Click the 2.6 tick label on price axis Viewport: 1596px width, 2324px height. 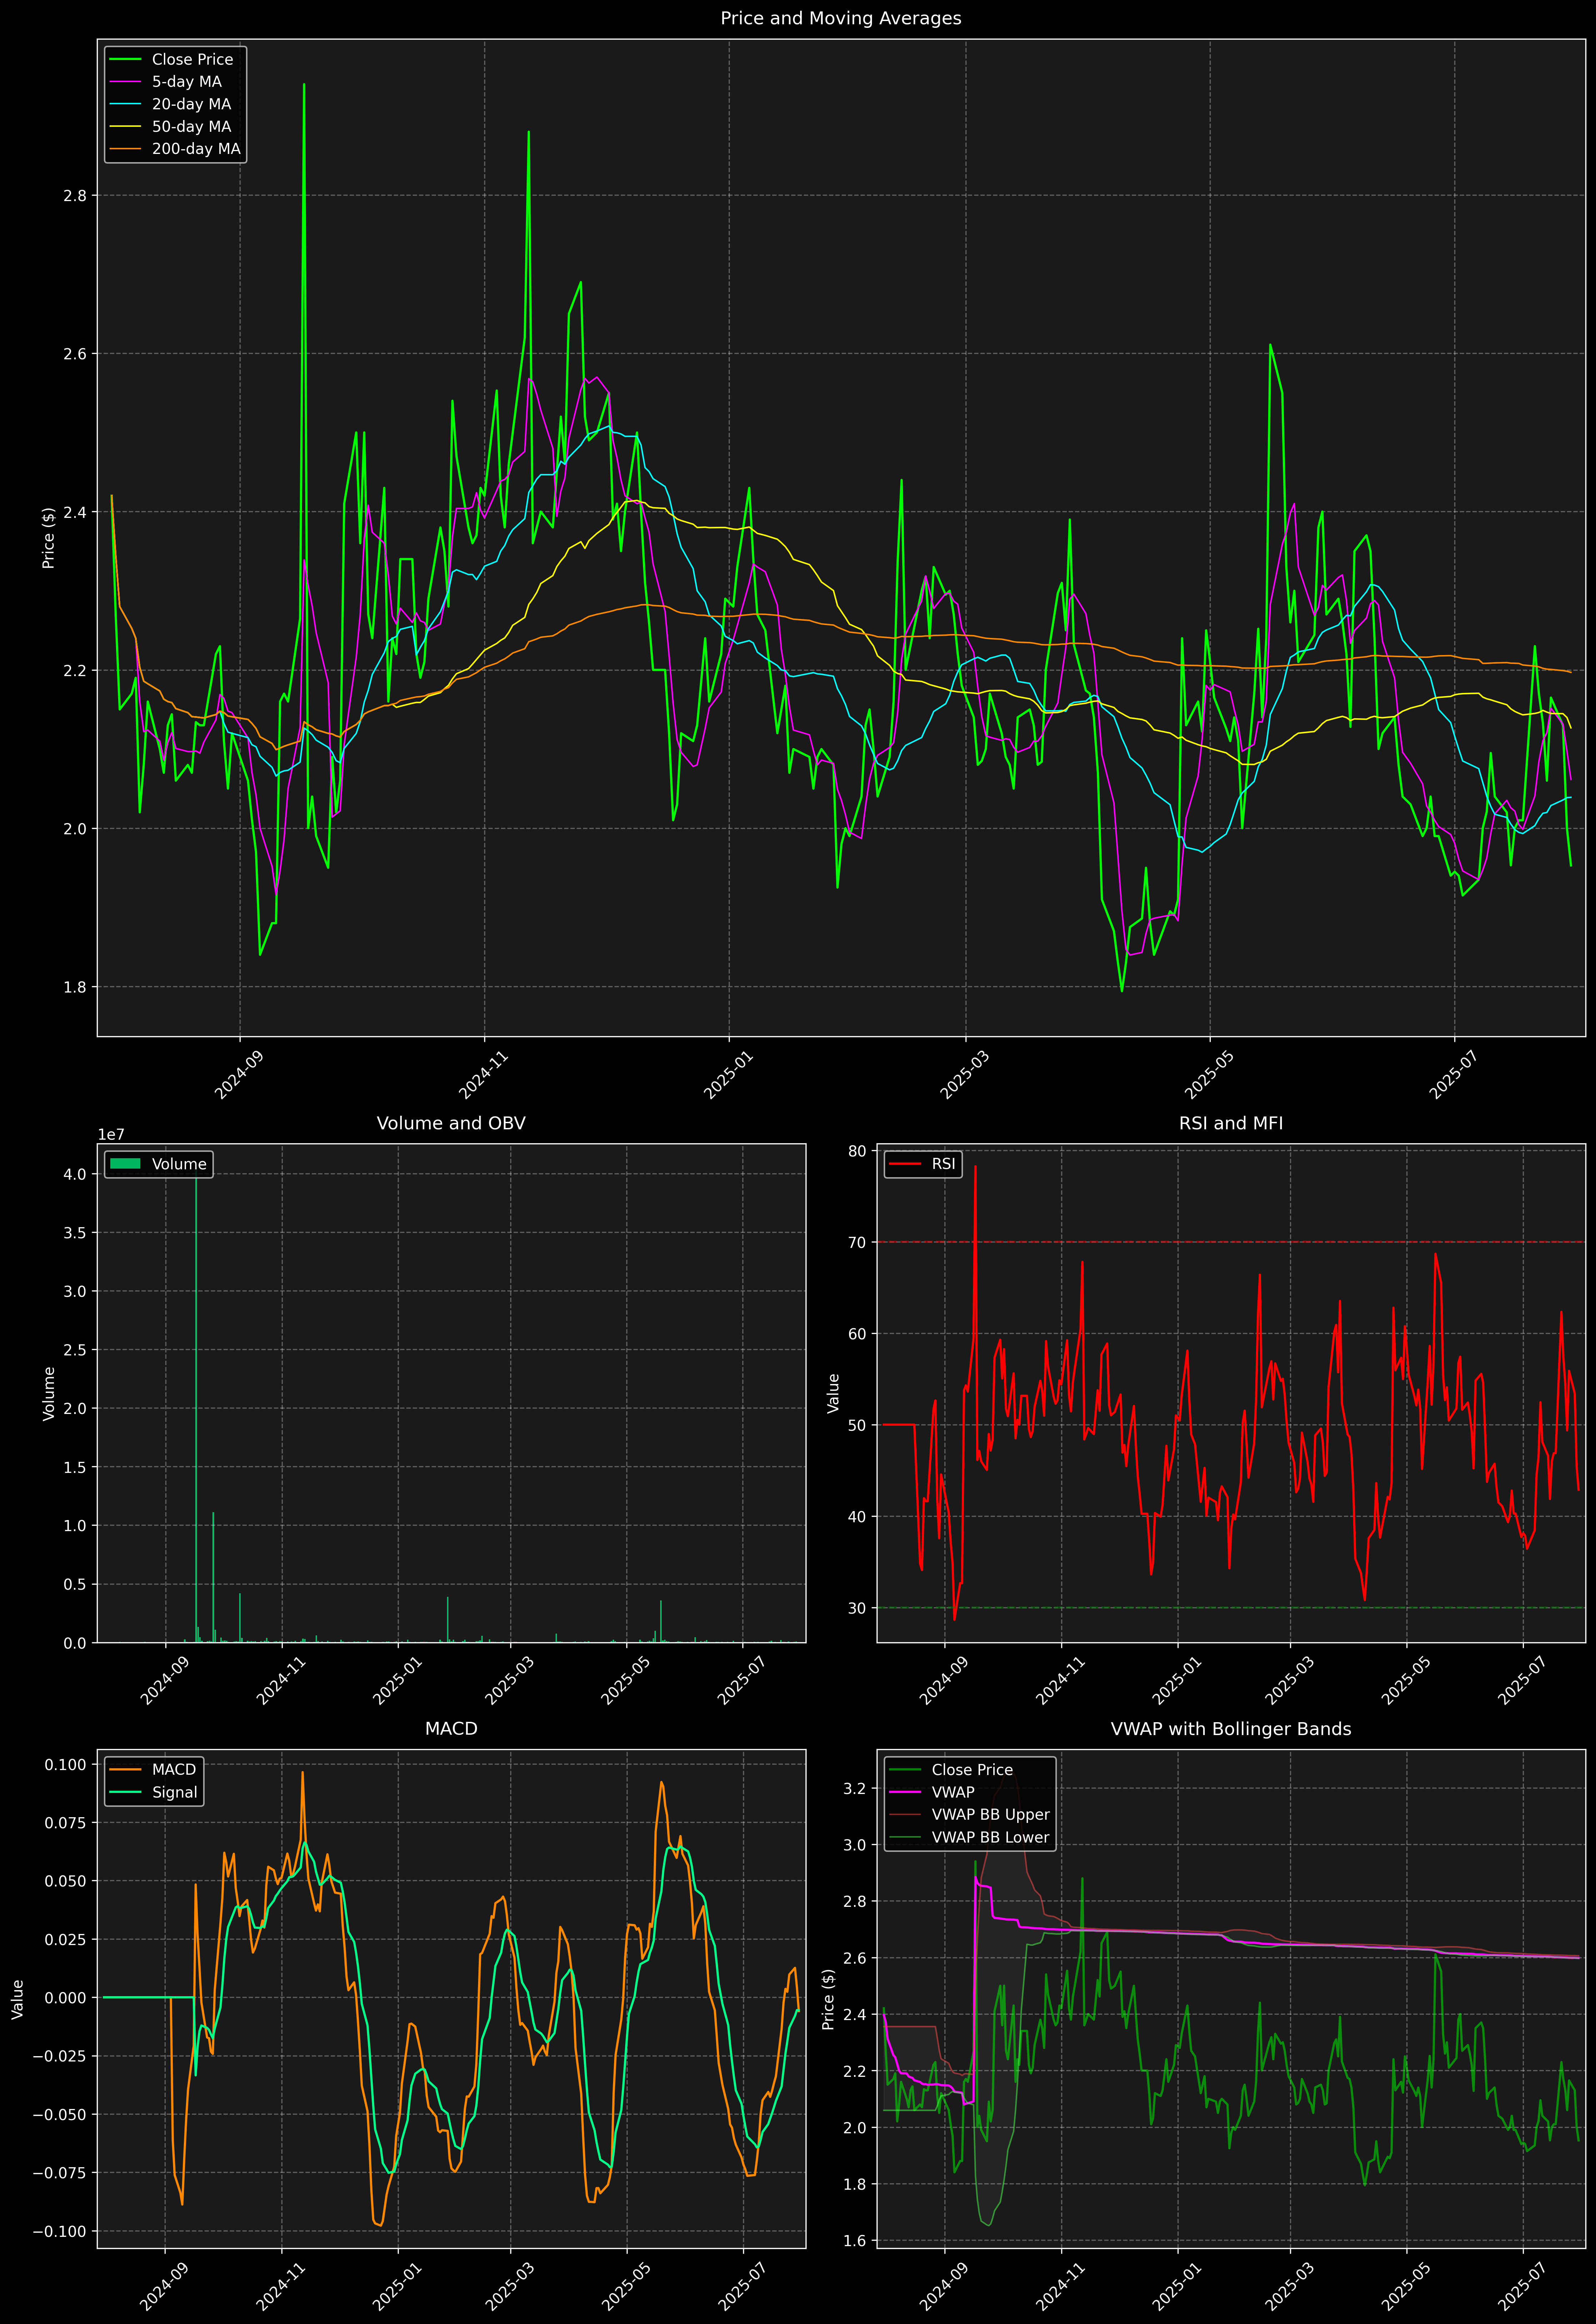coord(75,354)
